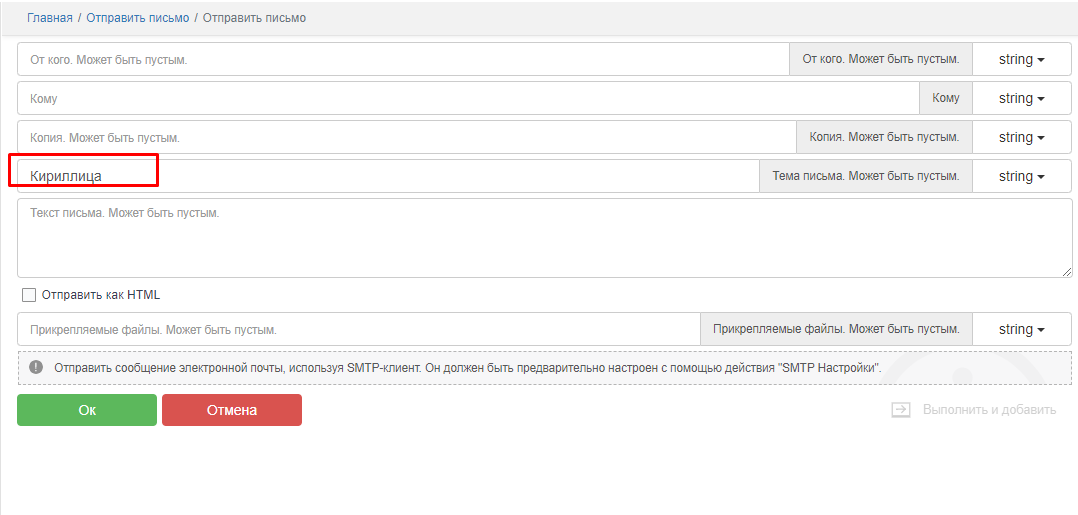This screenshot has height=515, width=1078.
Task: Go to Главная in the breadcrumb
Action: tap(49, 18)
